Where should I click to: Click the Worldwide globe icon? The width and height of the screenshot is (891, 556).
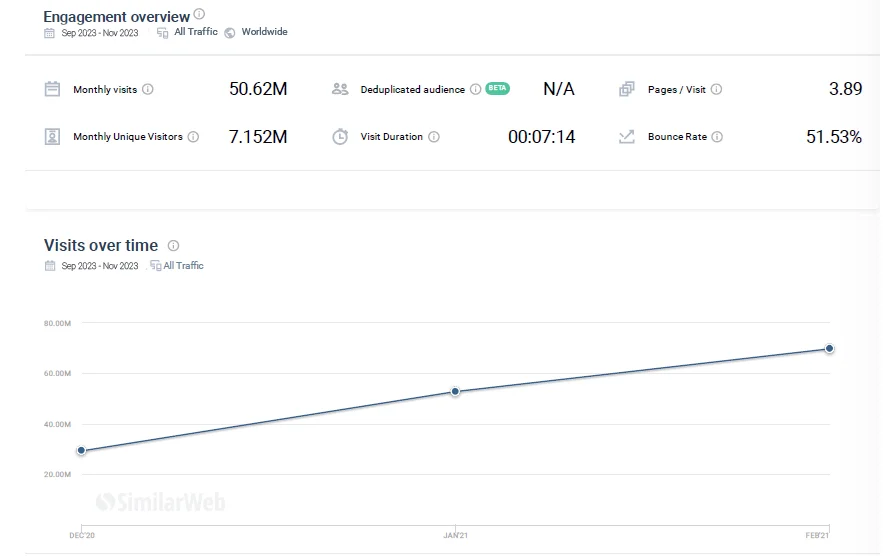230,33
